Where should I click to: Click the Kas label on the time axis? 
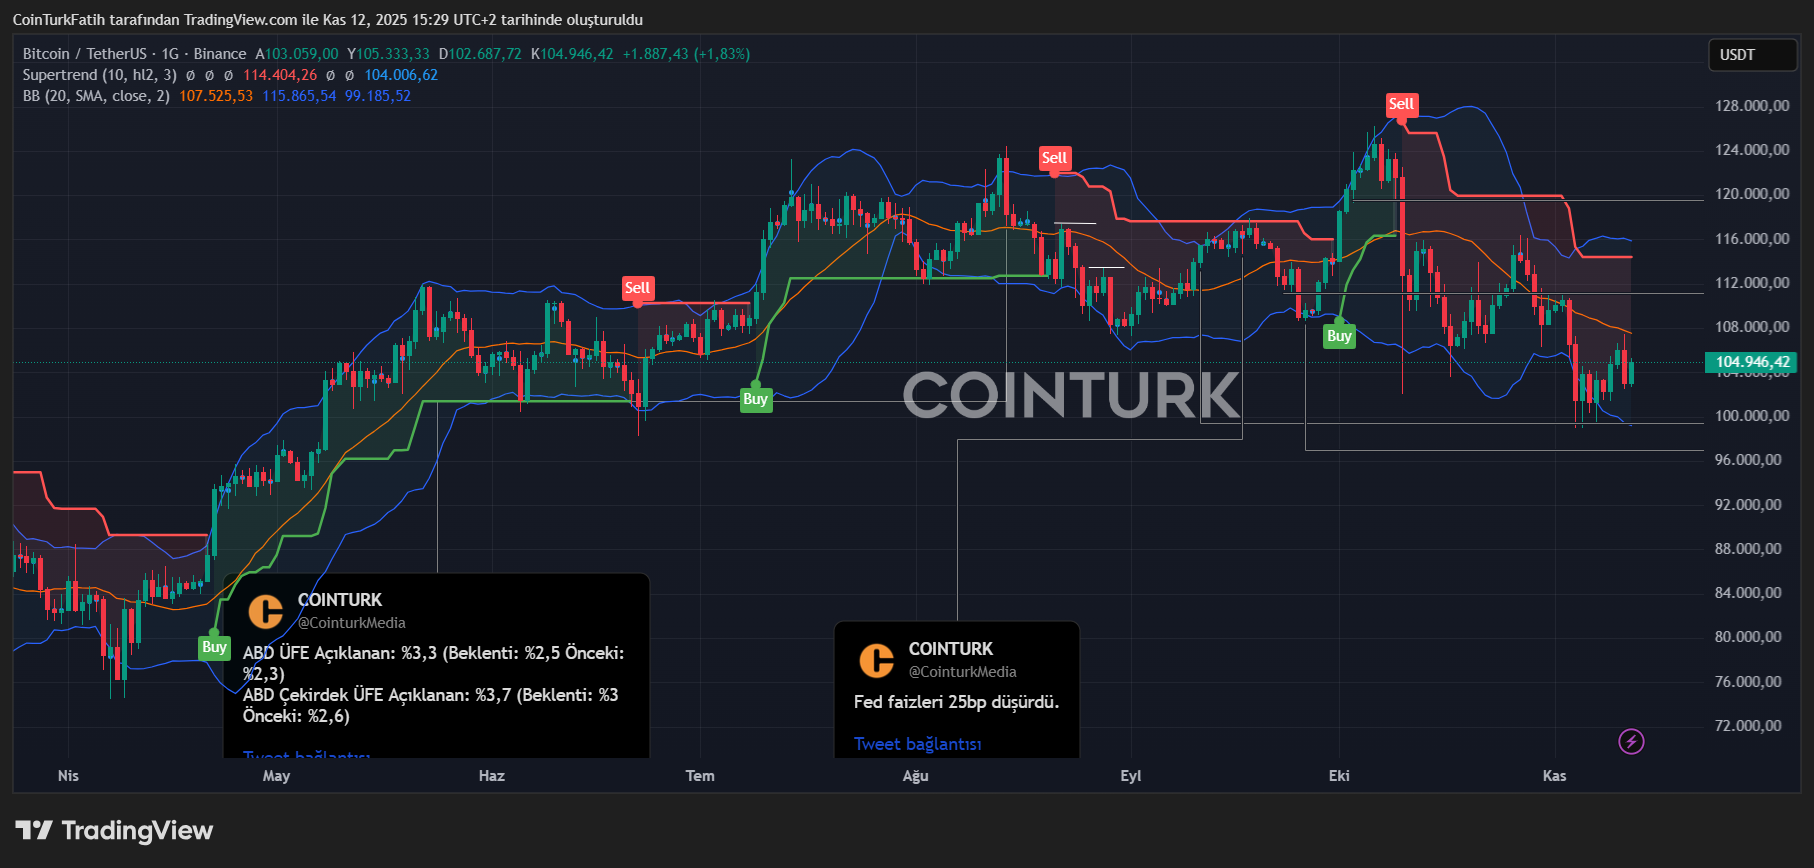tap(1555, 776)
